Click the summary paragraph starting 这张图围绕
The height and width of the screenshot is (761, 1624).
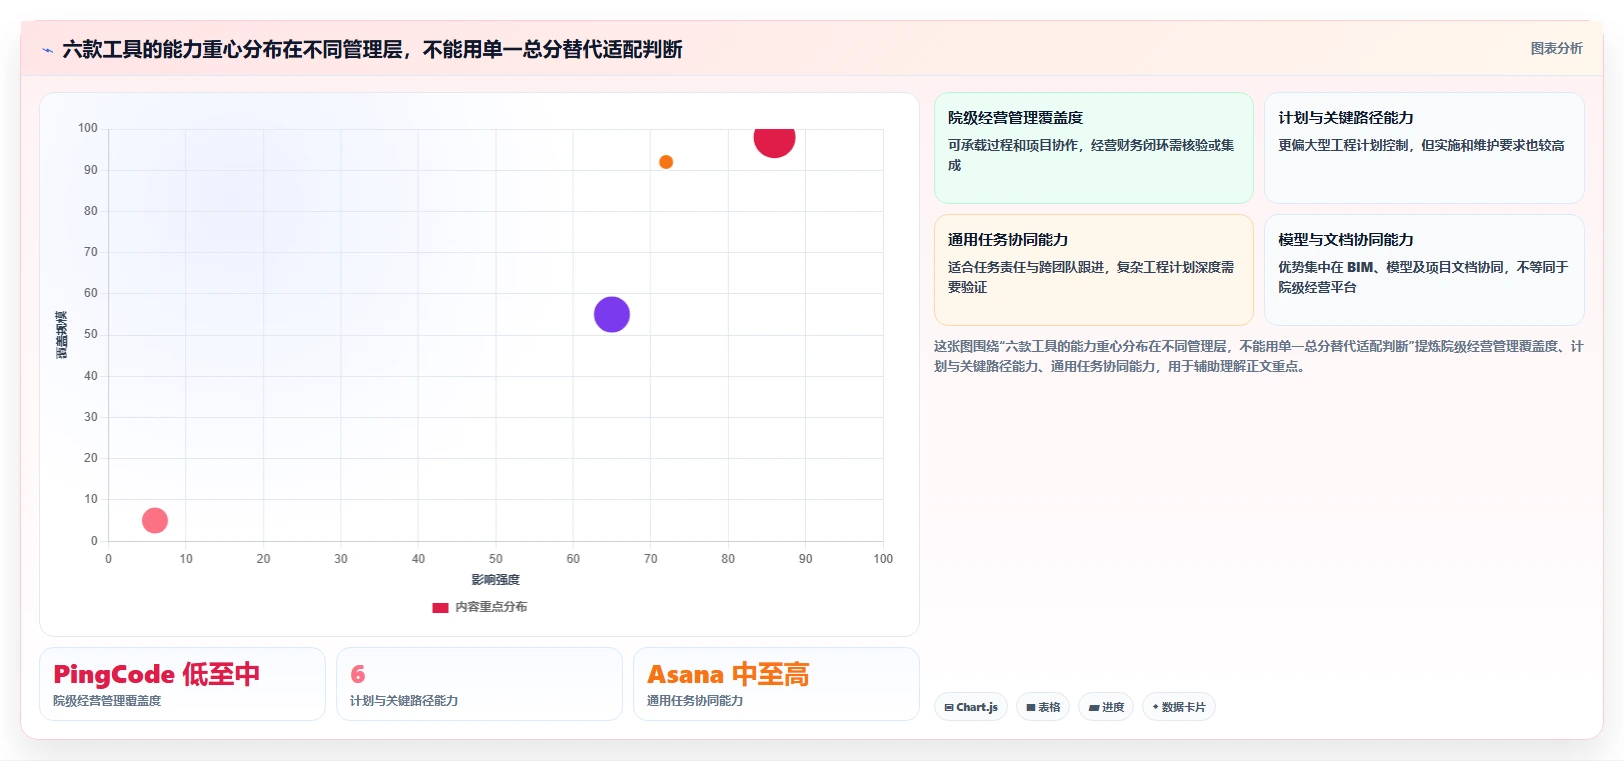[1258, 356]
